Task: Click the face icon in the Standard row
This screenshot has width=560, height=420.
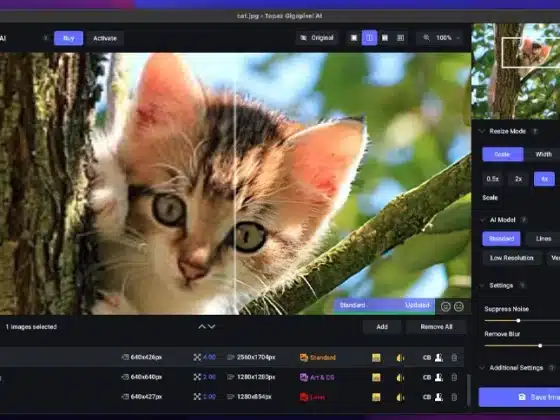Action: [439, 358]
